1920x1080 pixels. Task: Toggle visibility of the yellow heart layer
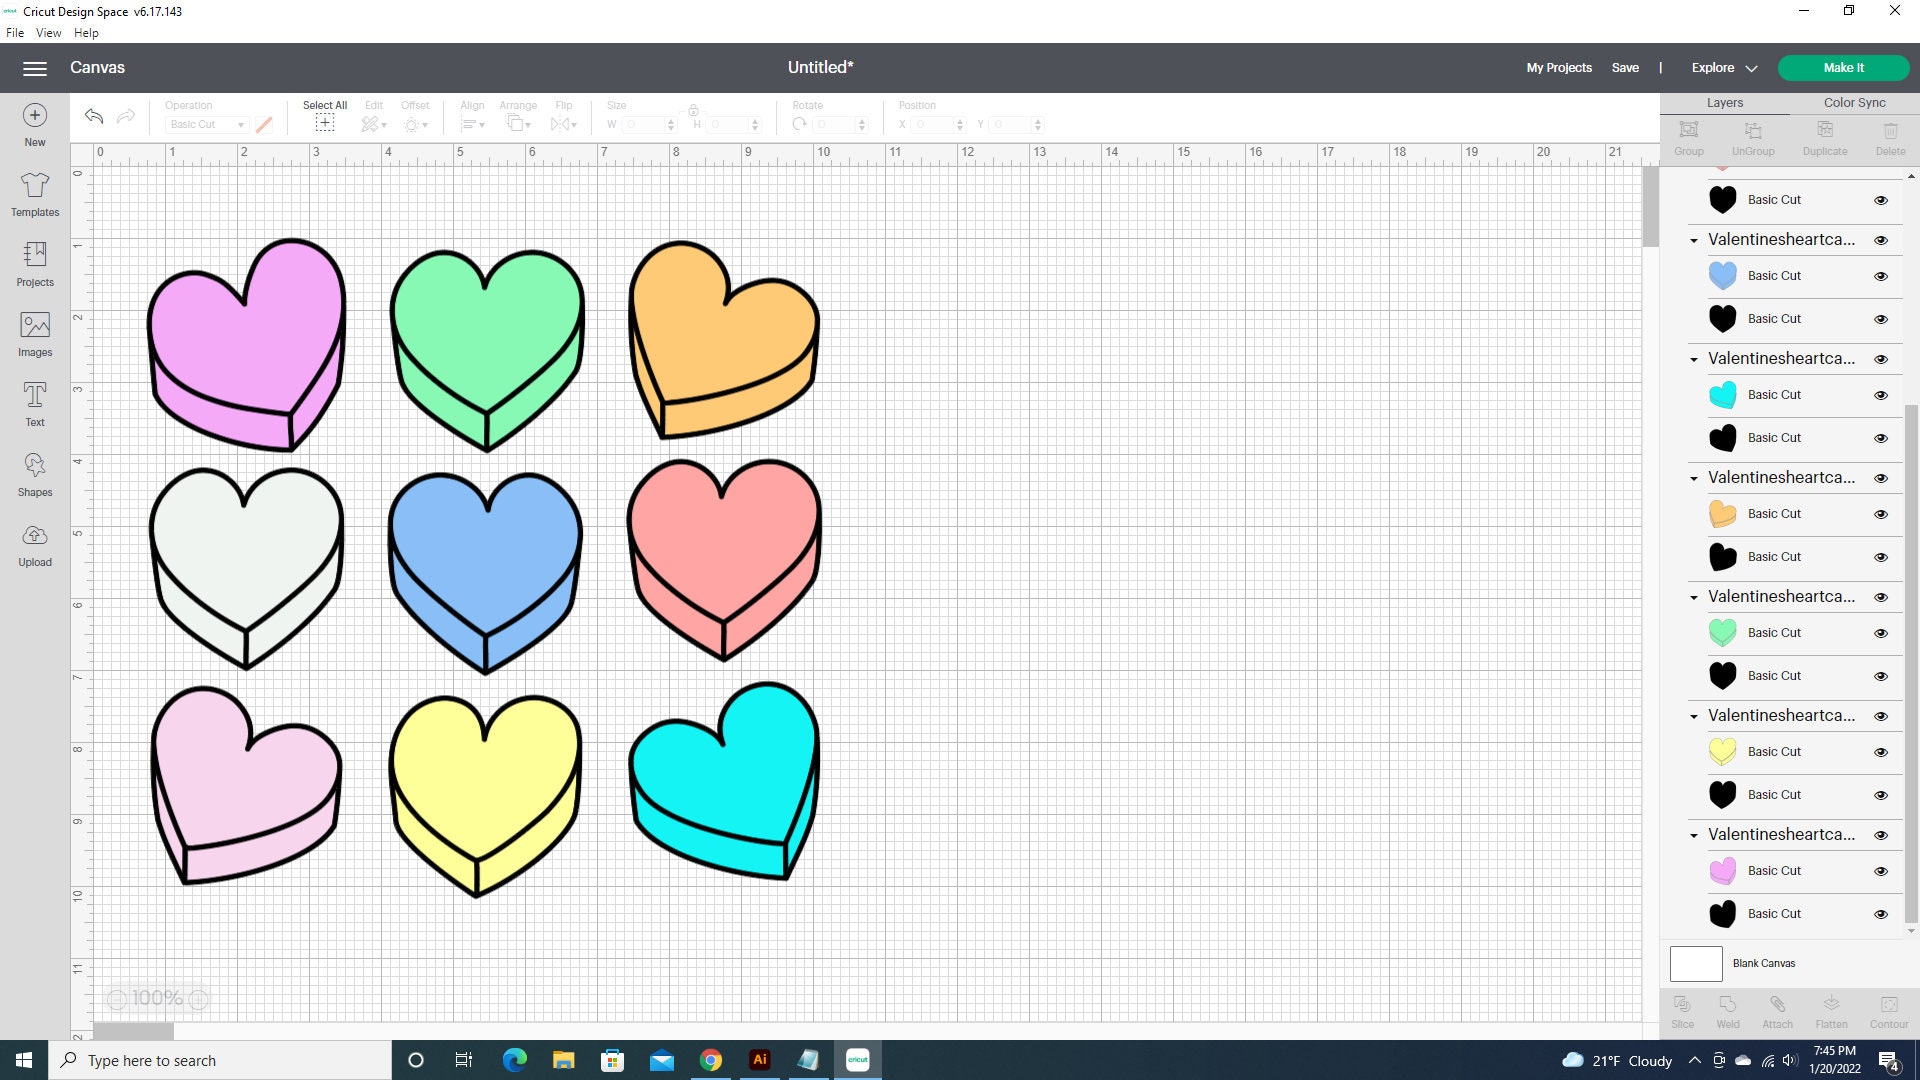tap(1881, 751)
